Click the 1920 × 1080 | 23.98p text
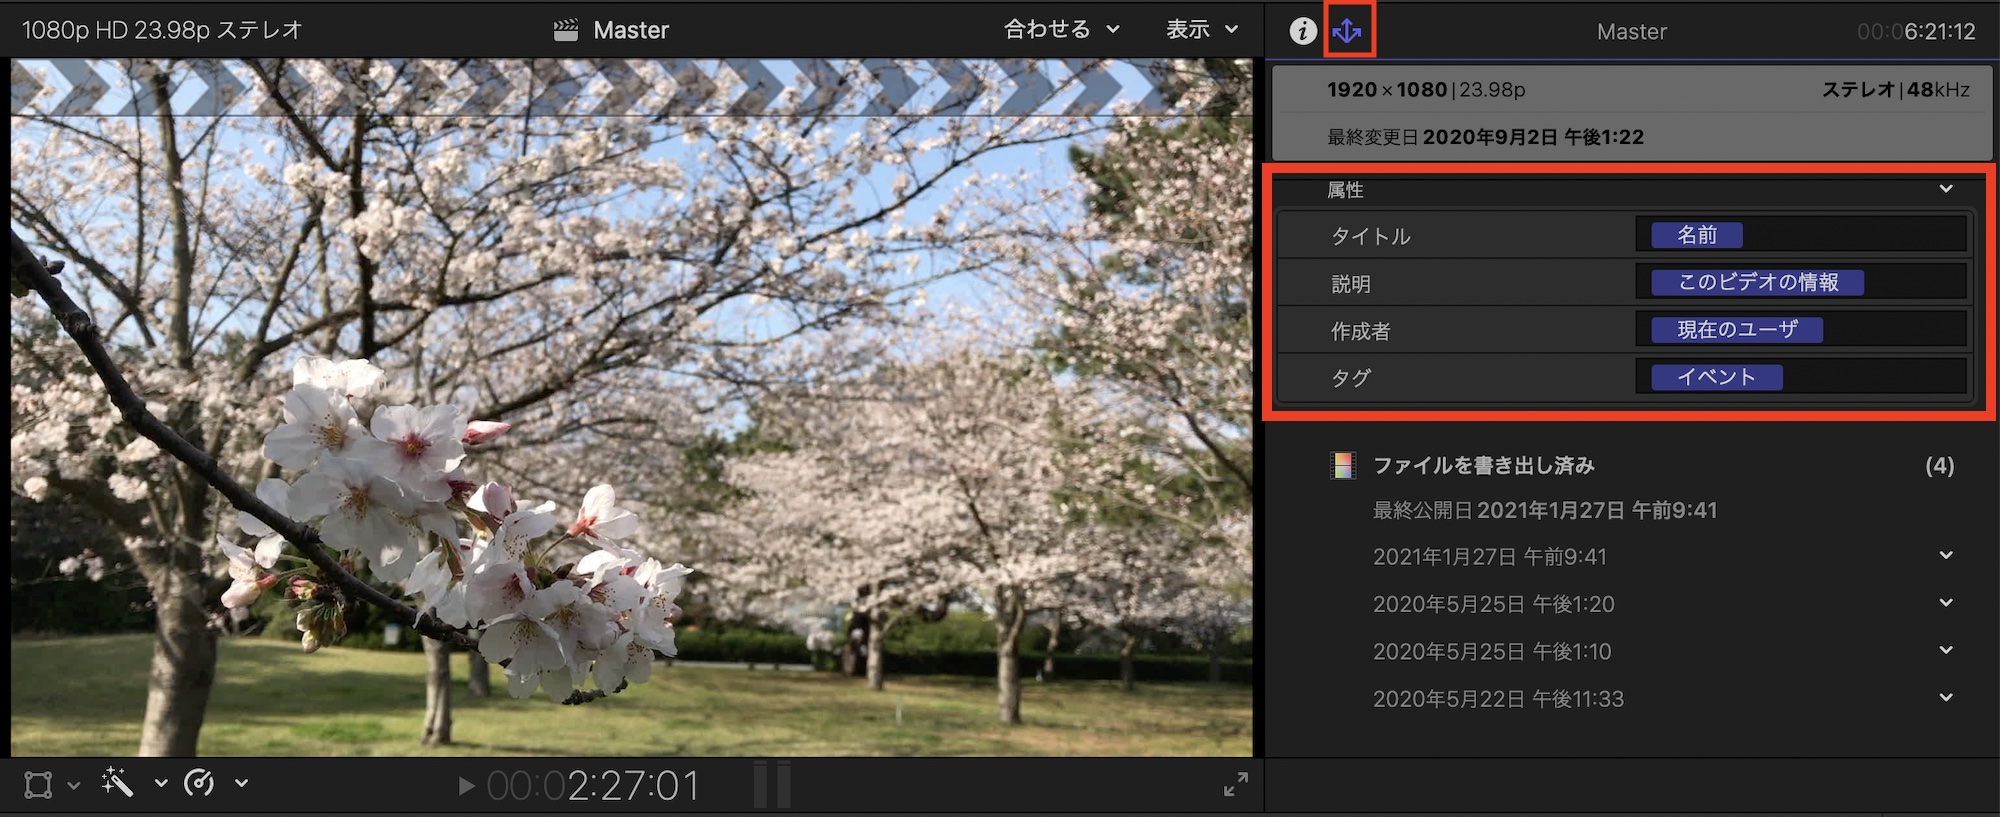Screen dimensions: 2000x817 click(1426, 90)
